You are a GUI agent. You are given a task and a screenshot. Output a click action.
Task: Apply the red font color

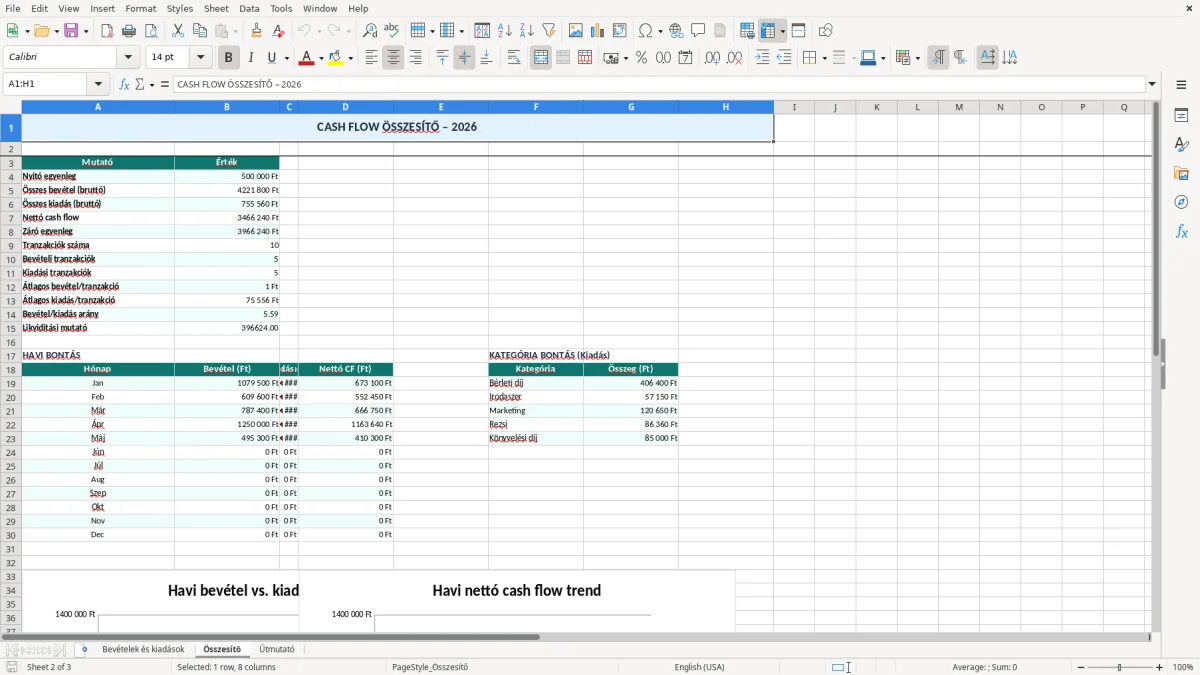click(306, 58)
